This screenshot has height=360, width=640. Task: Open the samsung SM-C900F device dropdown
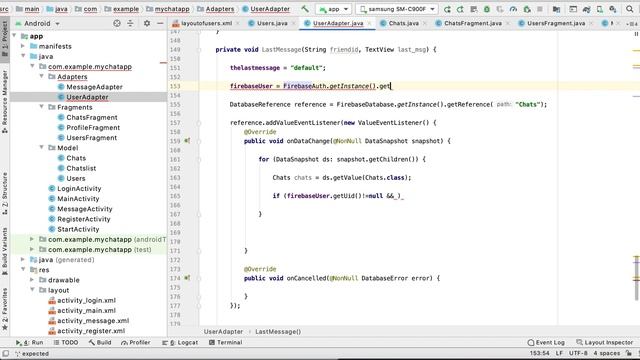click(397, 9)
